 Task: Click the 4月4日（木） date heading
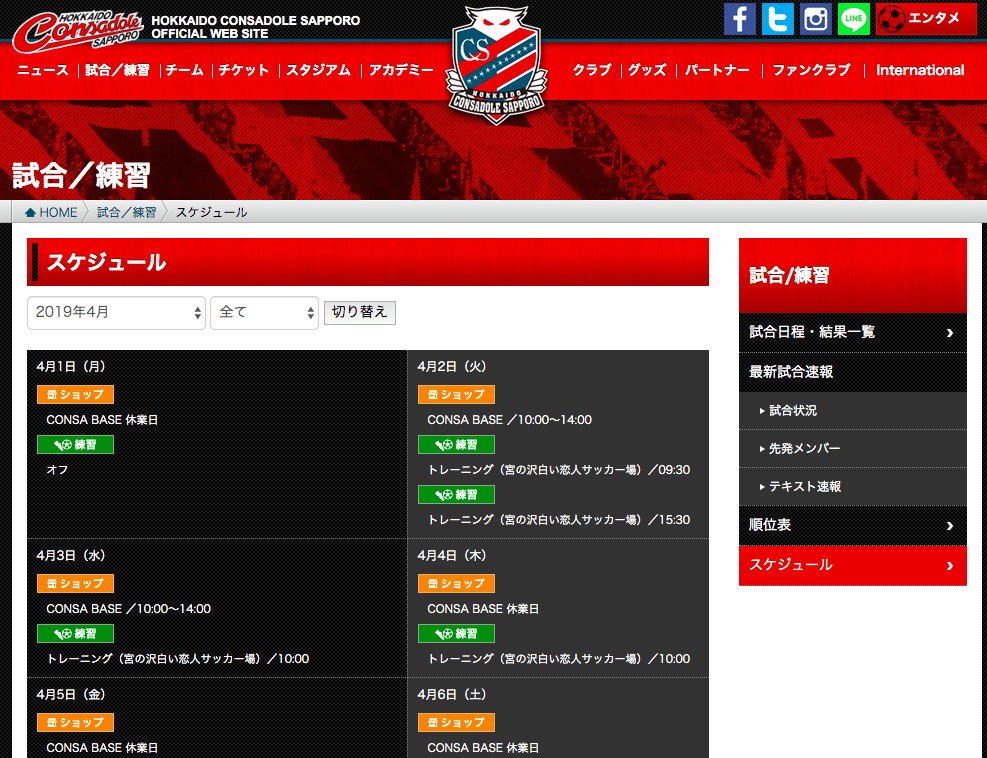pos(451,555)
